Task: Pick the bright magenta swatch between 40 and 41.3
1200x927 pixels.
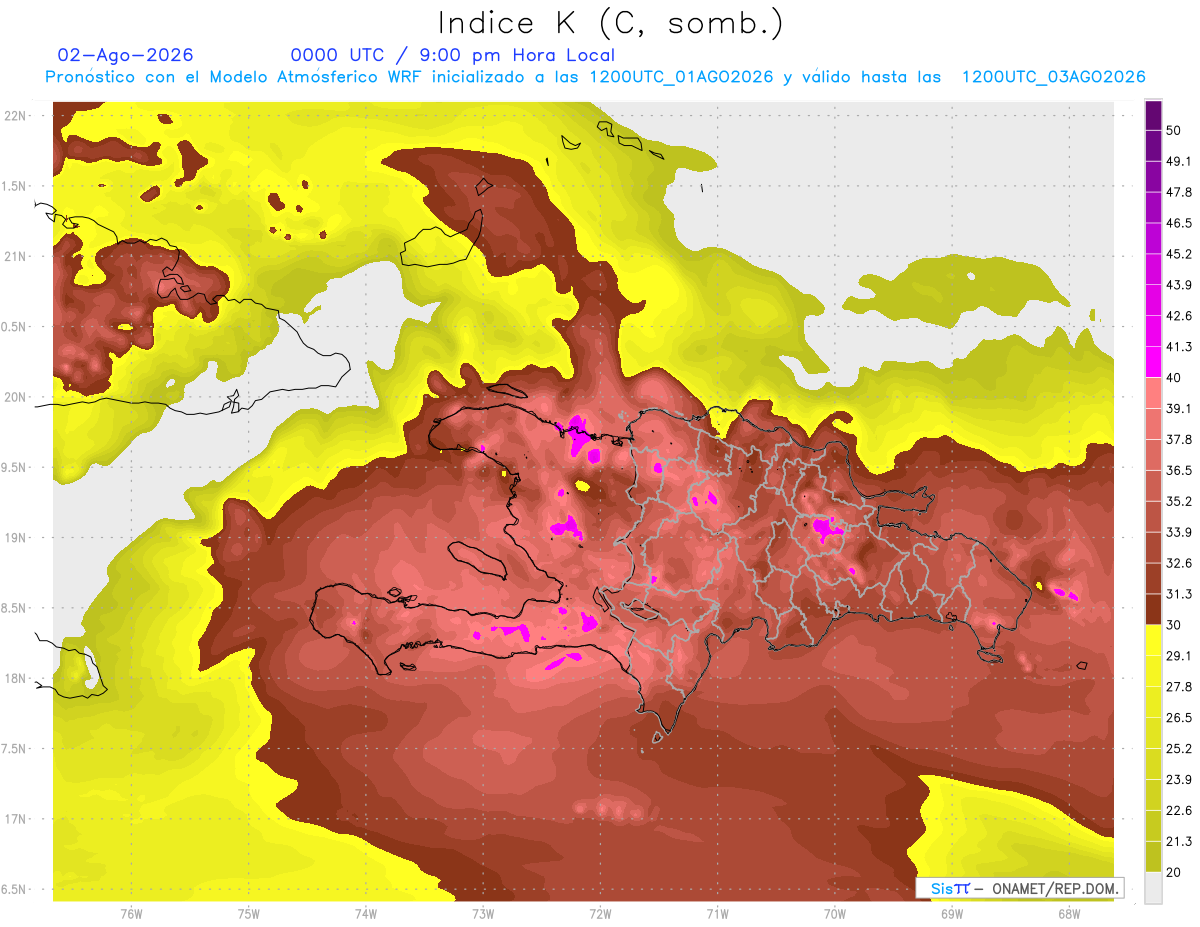Action: point(1154,362)
